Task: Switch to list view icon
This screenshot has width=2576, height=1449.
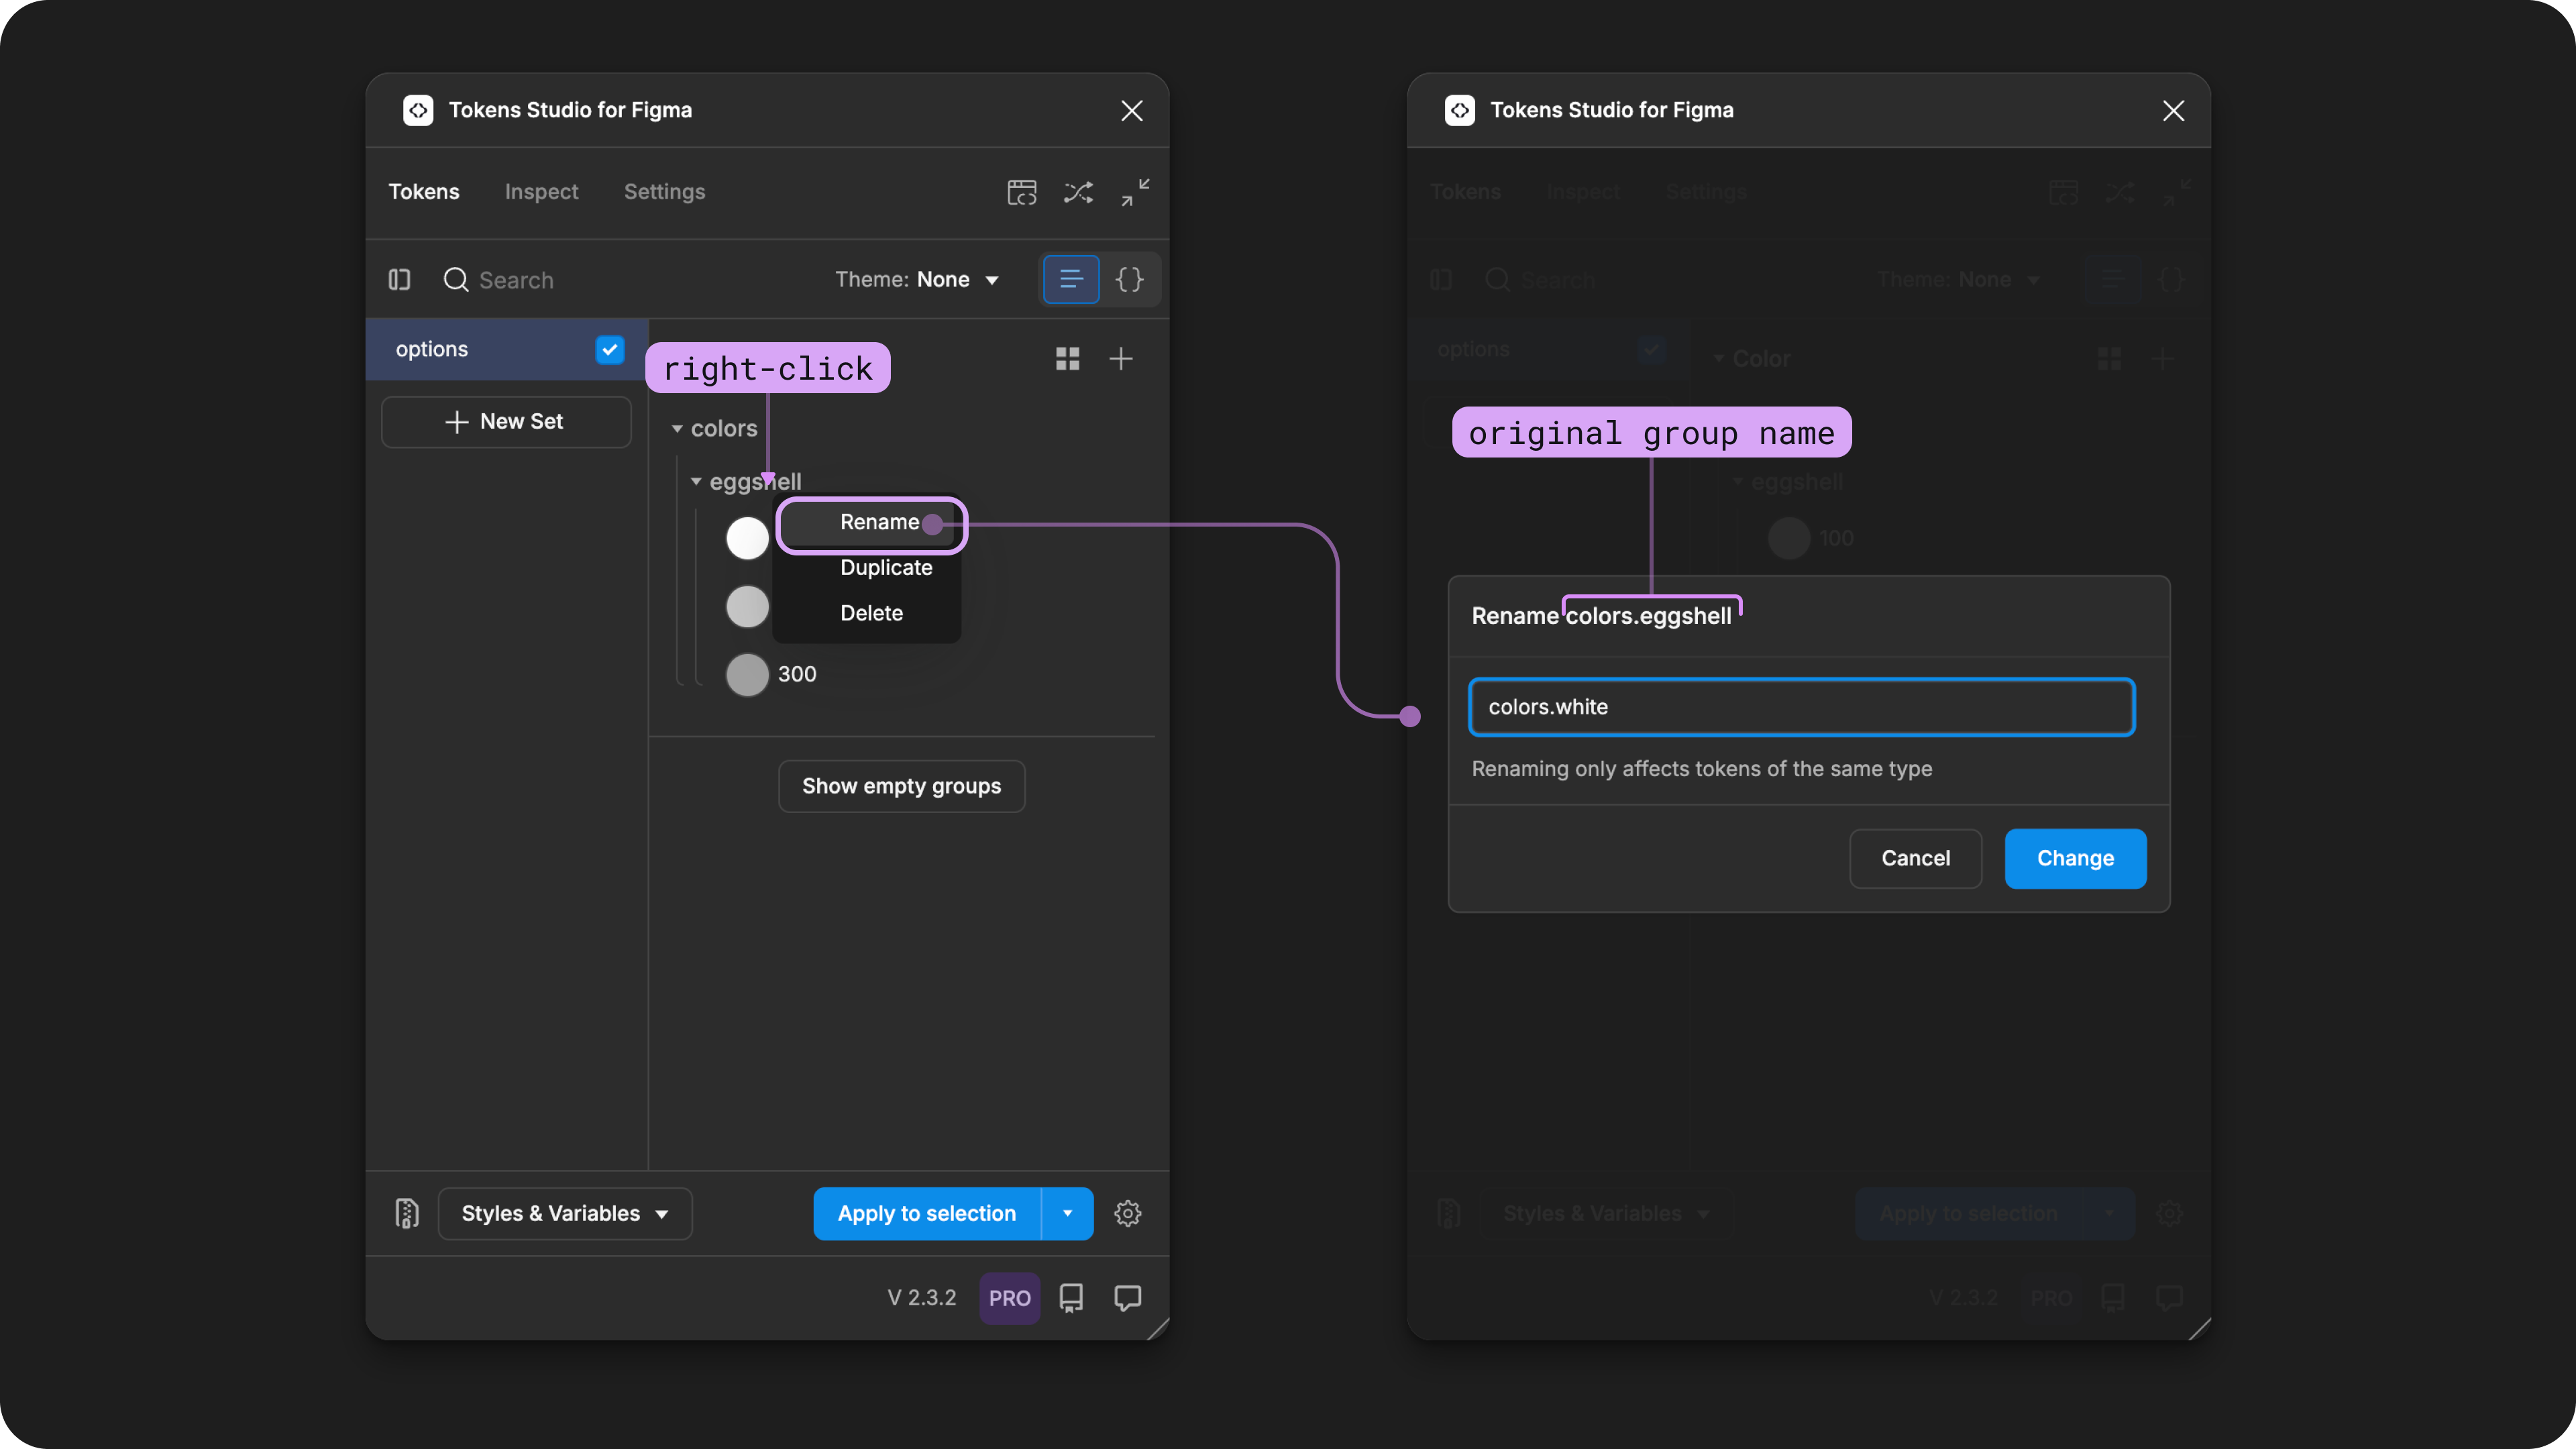Action: click(1071, 279)
